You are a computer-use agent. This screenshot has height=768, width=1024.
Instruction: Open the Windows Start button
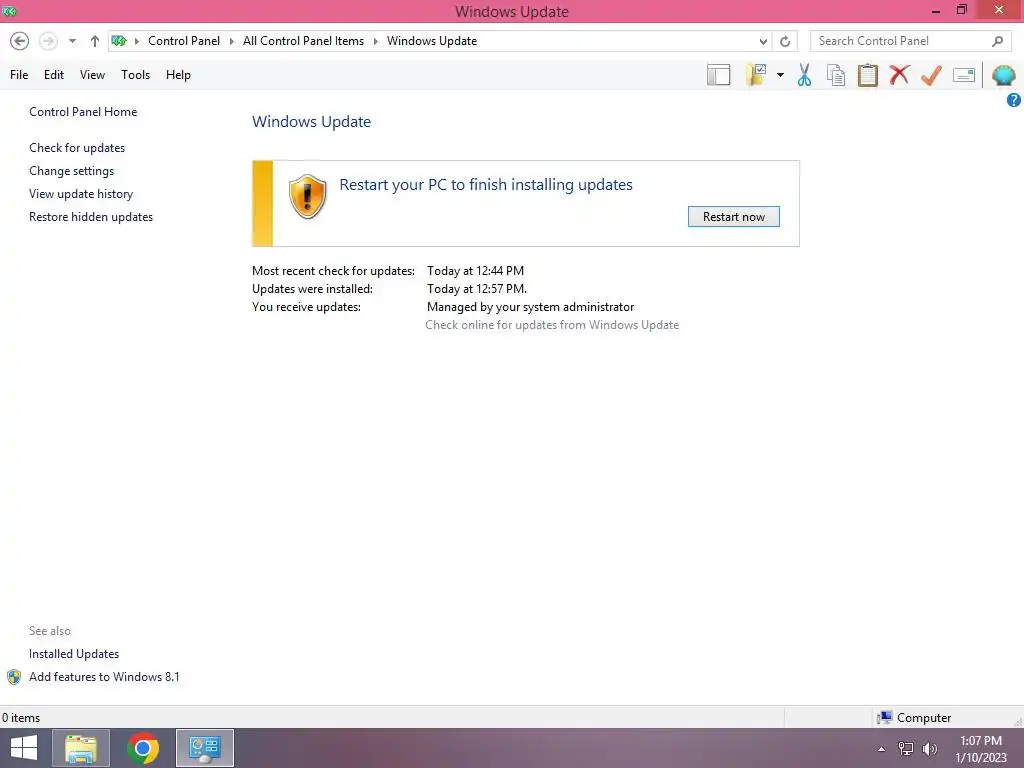24,748
